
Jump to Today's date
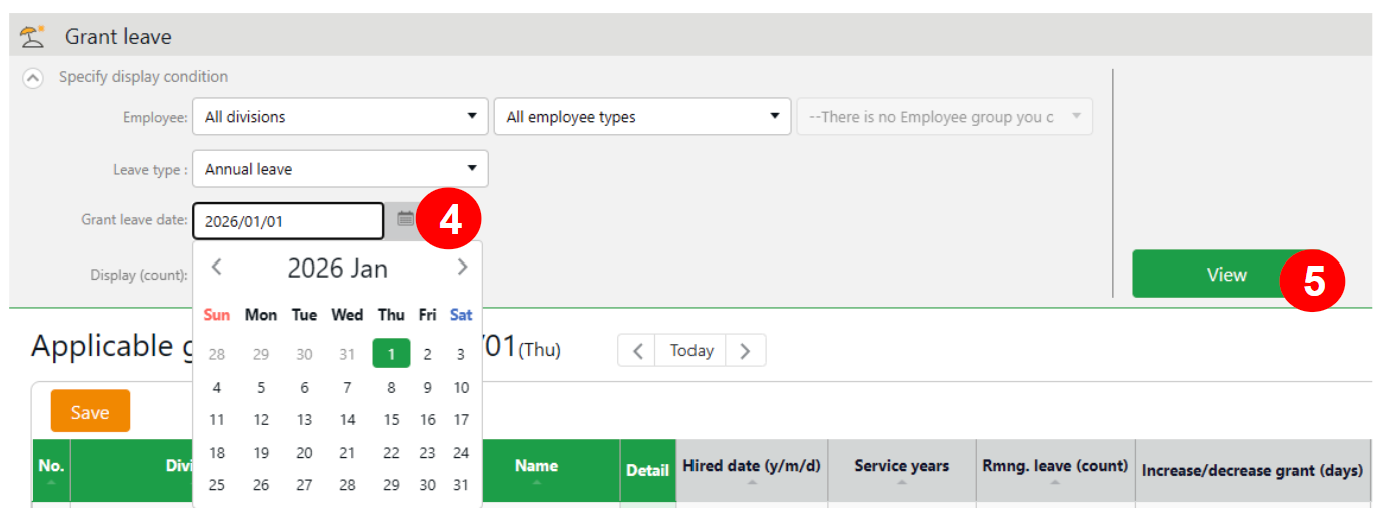click(691, 351)
